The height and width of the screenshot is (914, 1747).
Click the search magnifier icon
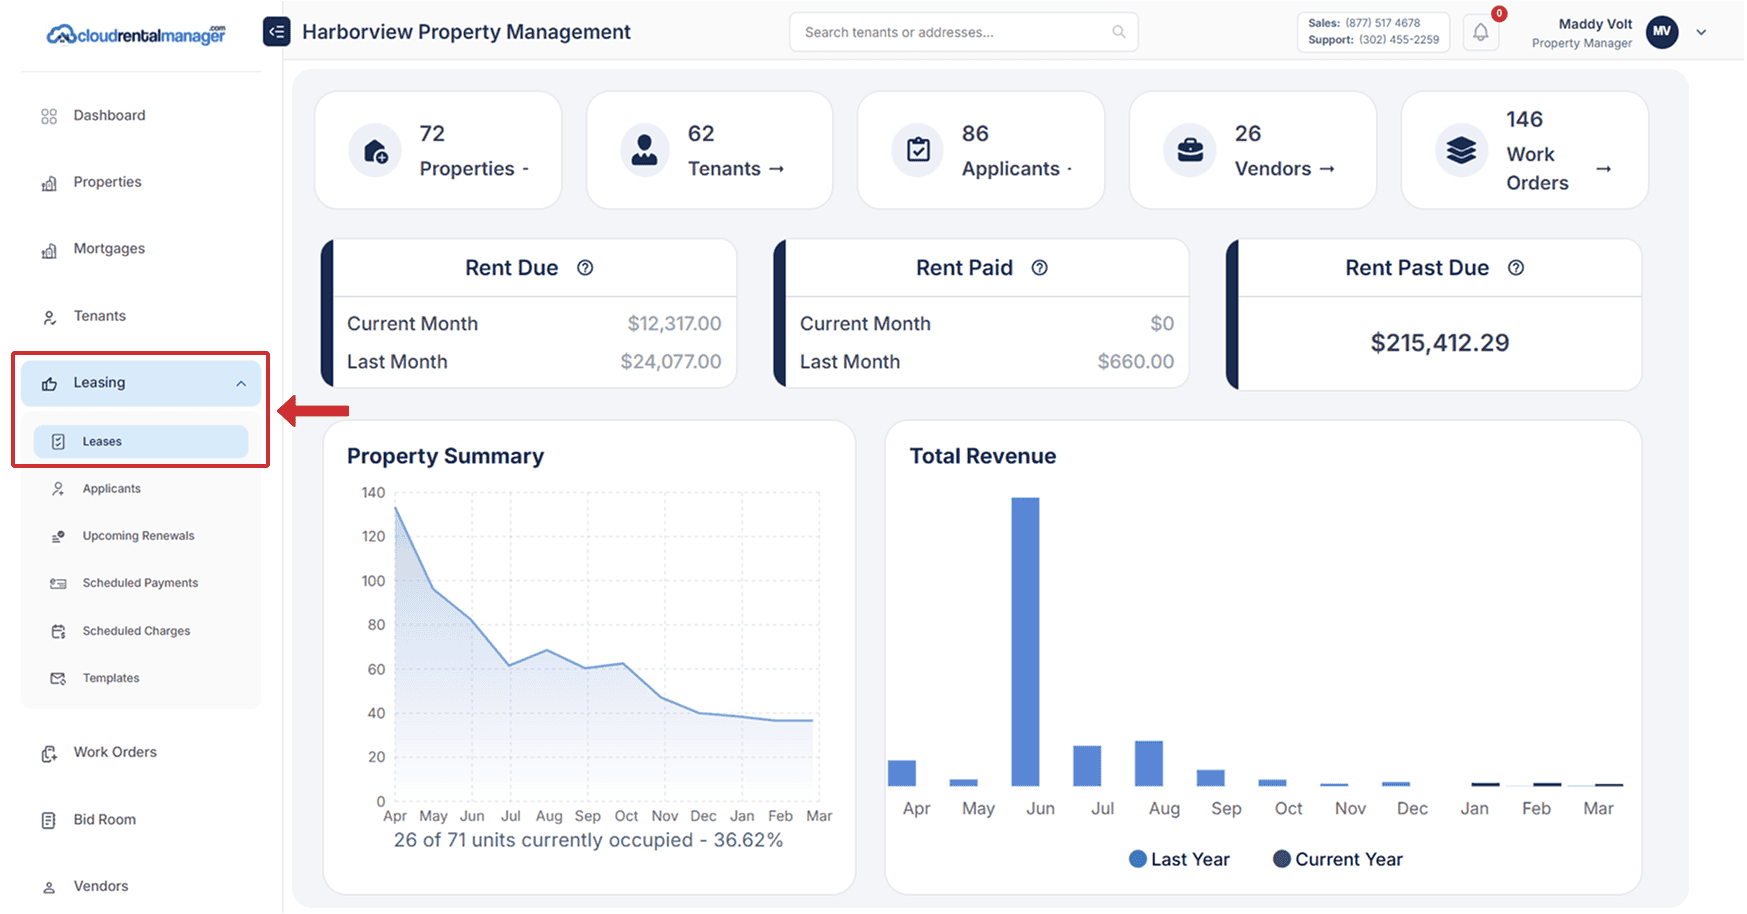click(x=1119, y=32)
